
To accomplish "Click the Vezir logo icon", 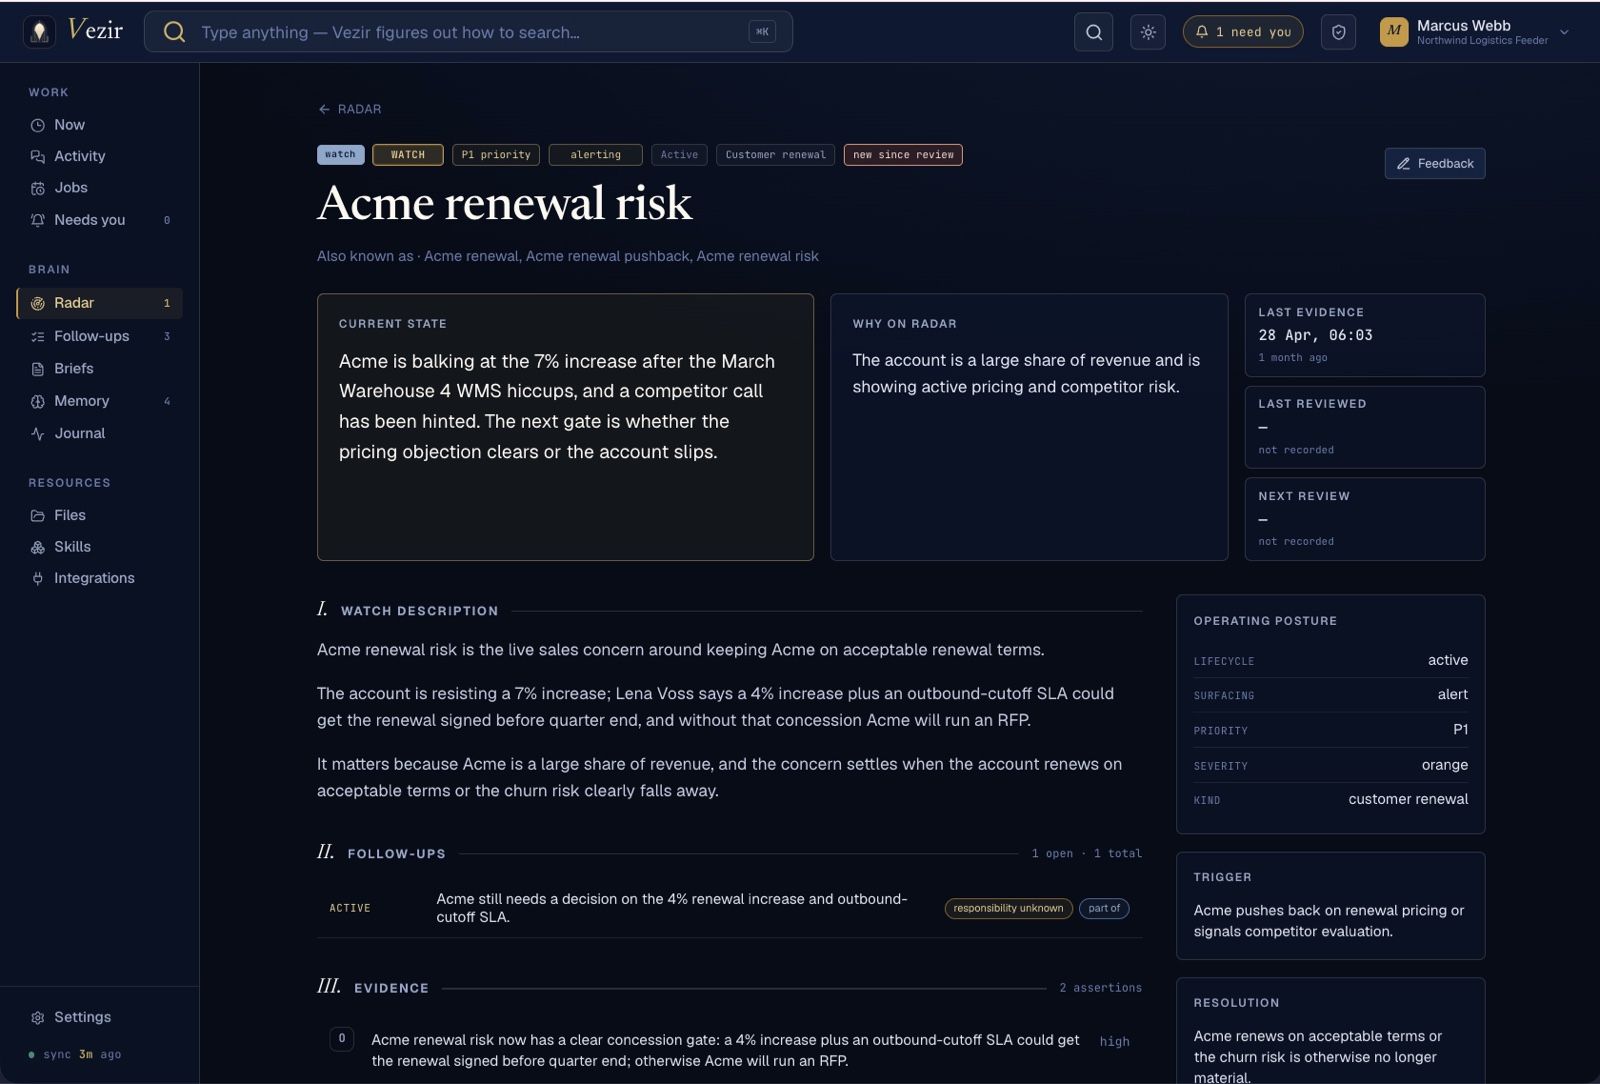I will point(39,32).
